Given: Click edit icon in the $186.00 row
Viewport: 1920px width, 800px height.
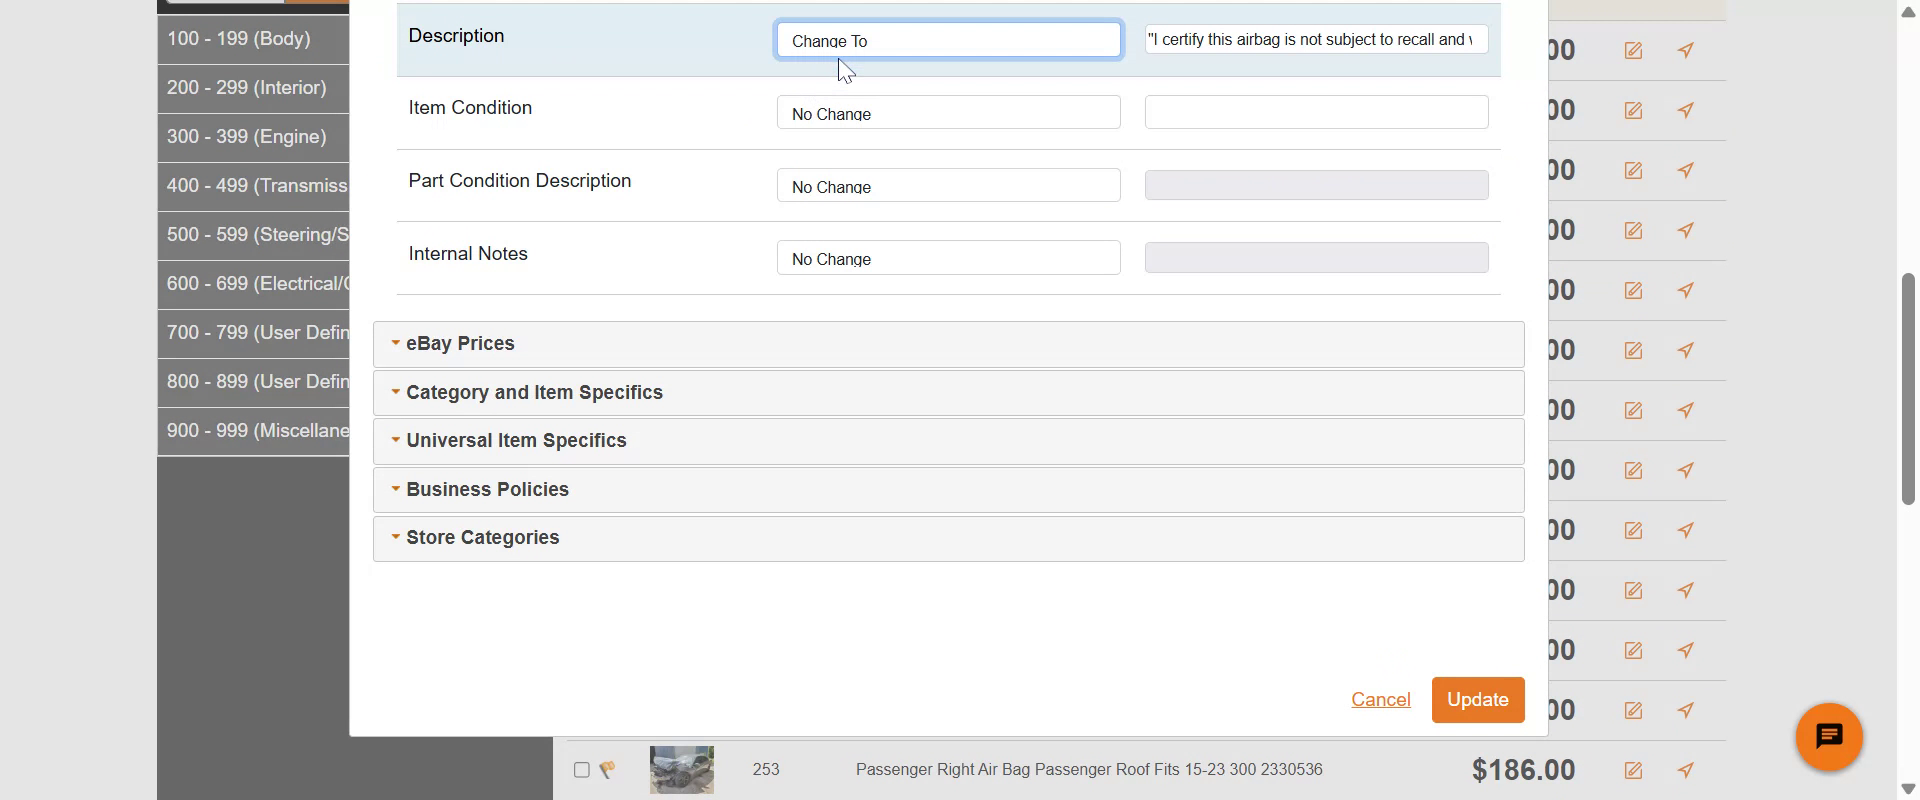Looking at the screenshot, I should pos(1633,770).
